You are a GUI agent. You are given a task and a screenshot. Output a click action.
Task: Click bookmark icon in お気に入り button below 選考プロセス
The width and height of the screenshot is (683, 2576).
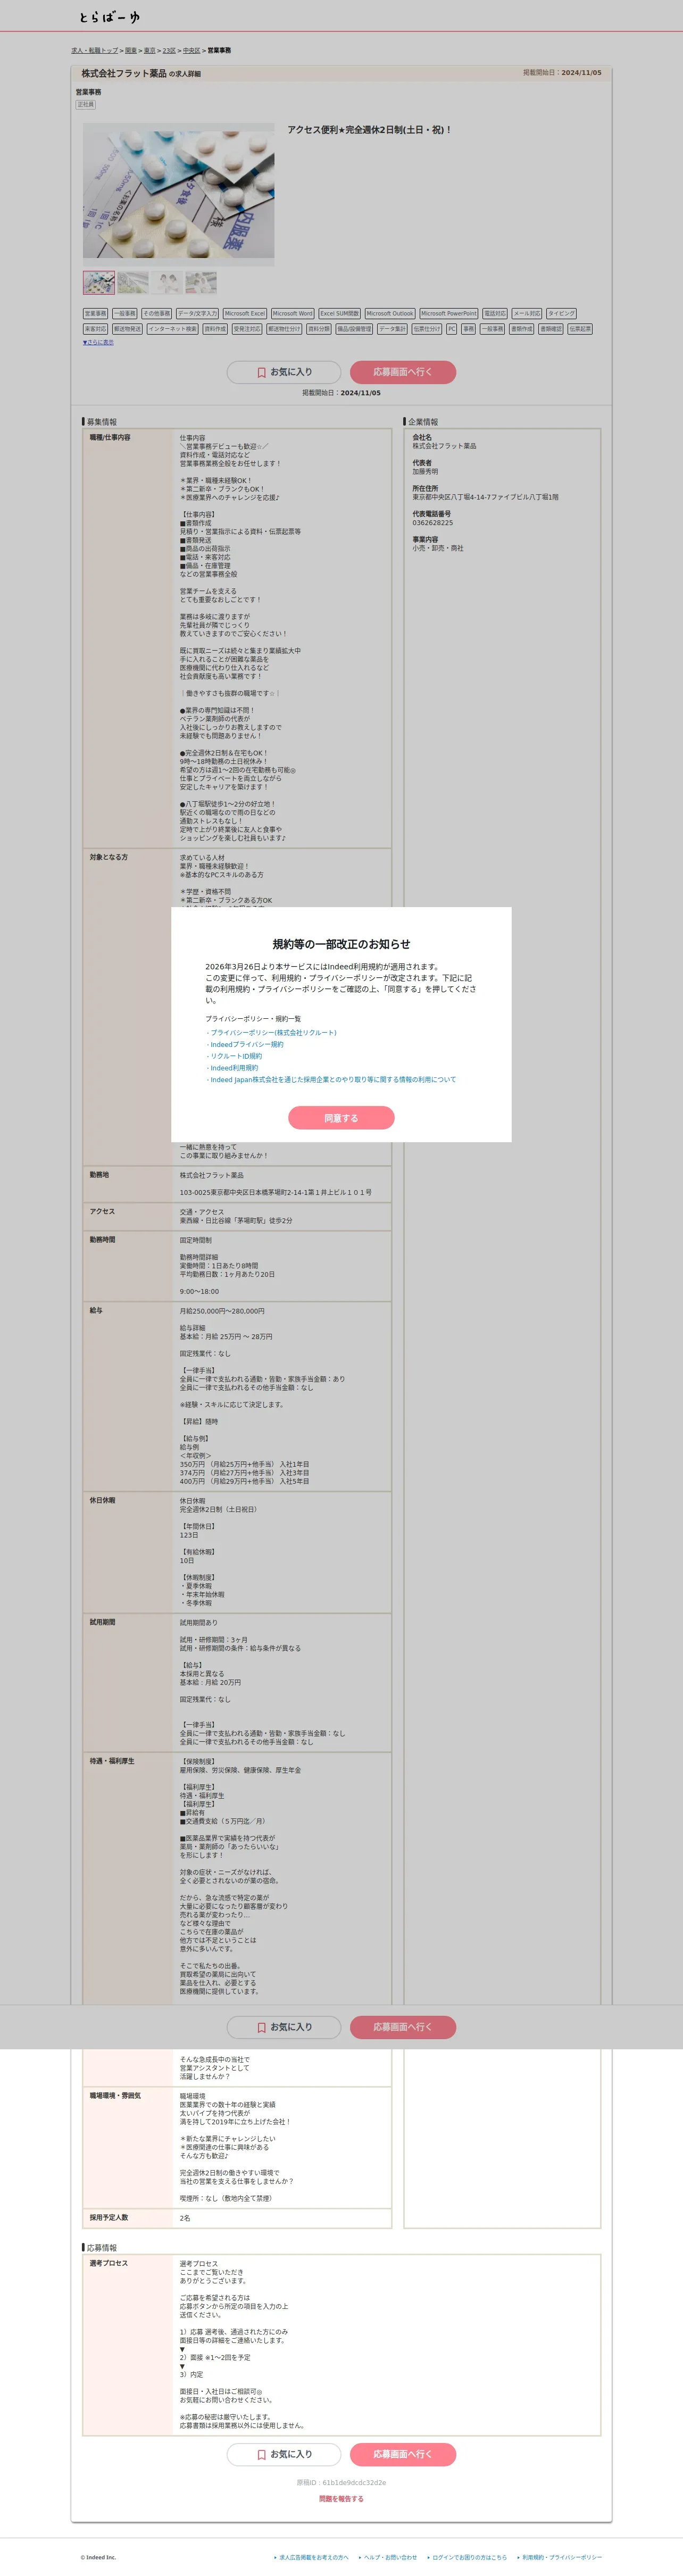click(262, 2454)
